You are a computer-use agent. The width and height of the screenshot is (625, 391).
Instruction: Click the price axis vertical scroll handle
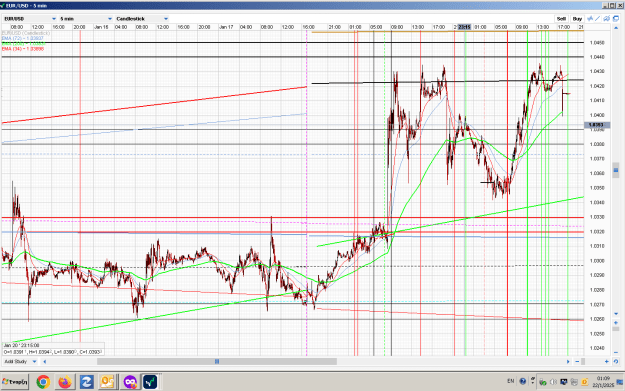click(x=616, y=170)
